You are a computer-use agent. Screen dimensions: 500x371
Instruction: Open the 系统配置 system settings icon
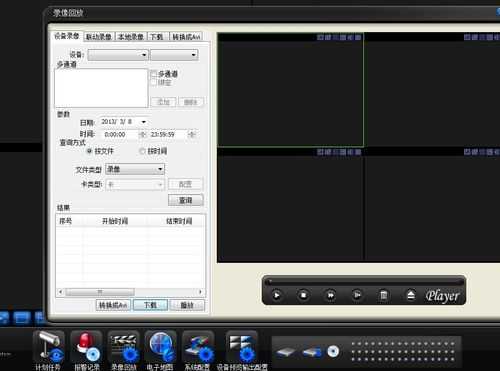pos(198,347)
